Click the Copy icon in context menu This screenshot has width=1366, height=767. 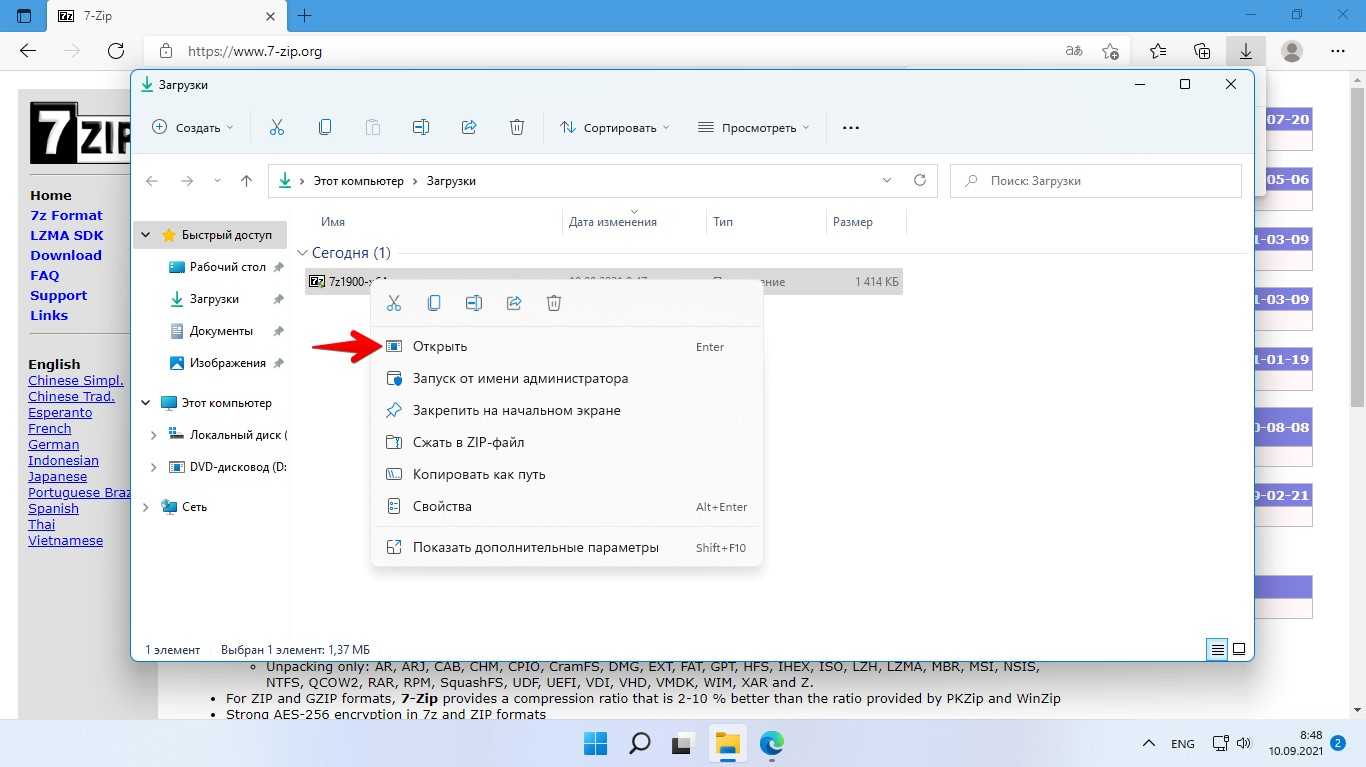(434, 303)
